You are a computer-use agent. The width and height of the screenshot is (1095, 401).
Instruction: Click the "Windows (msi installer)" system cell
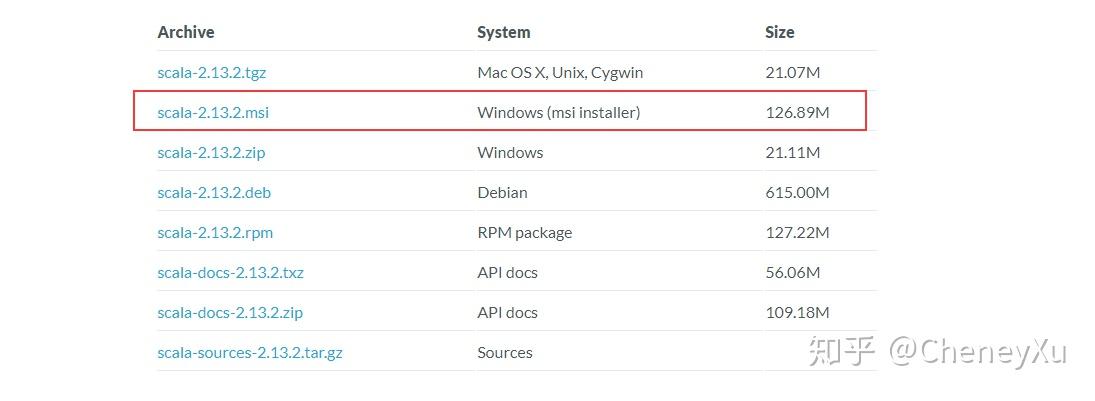click(559, 113)
